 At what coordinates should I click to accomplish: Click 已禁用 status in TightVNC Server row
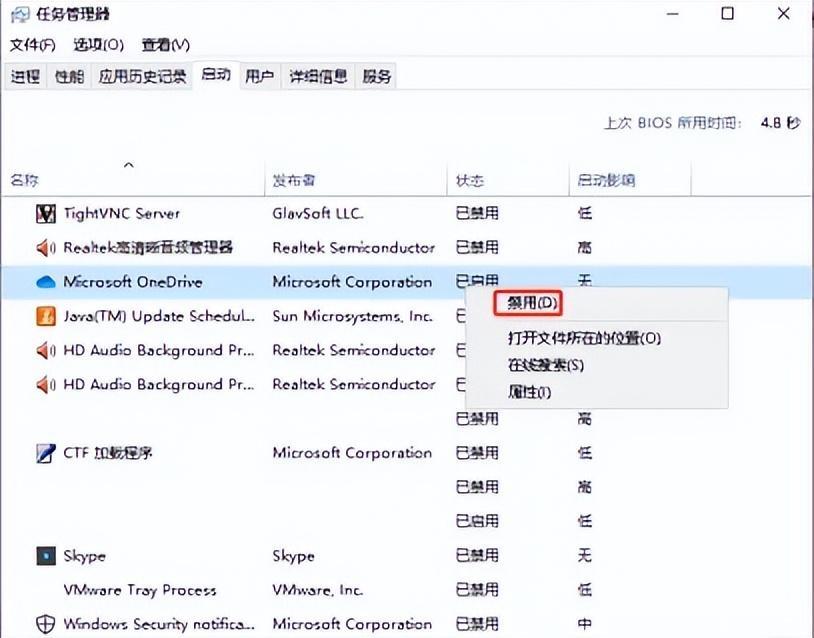477,213
